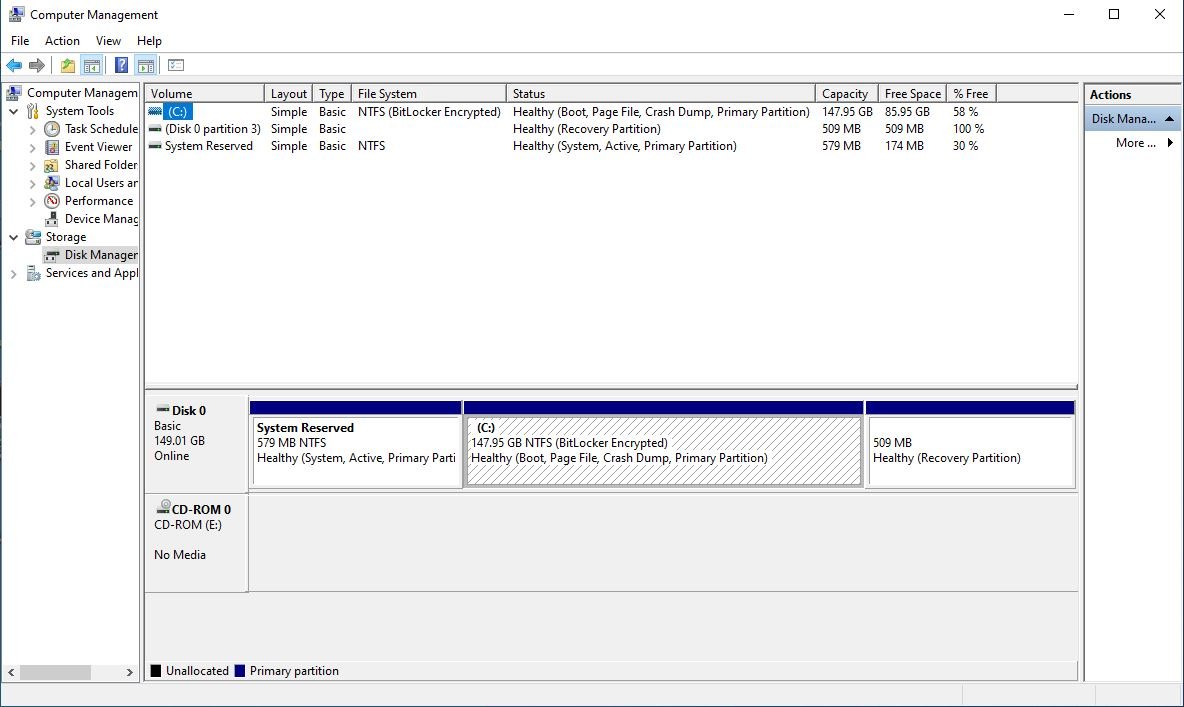Sort by the Capacity column header
This screenshot has height=707, width=1184.
(x=846, y=94)
